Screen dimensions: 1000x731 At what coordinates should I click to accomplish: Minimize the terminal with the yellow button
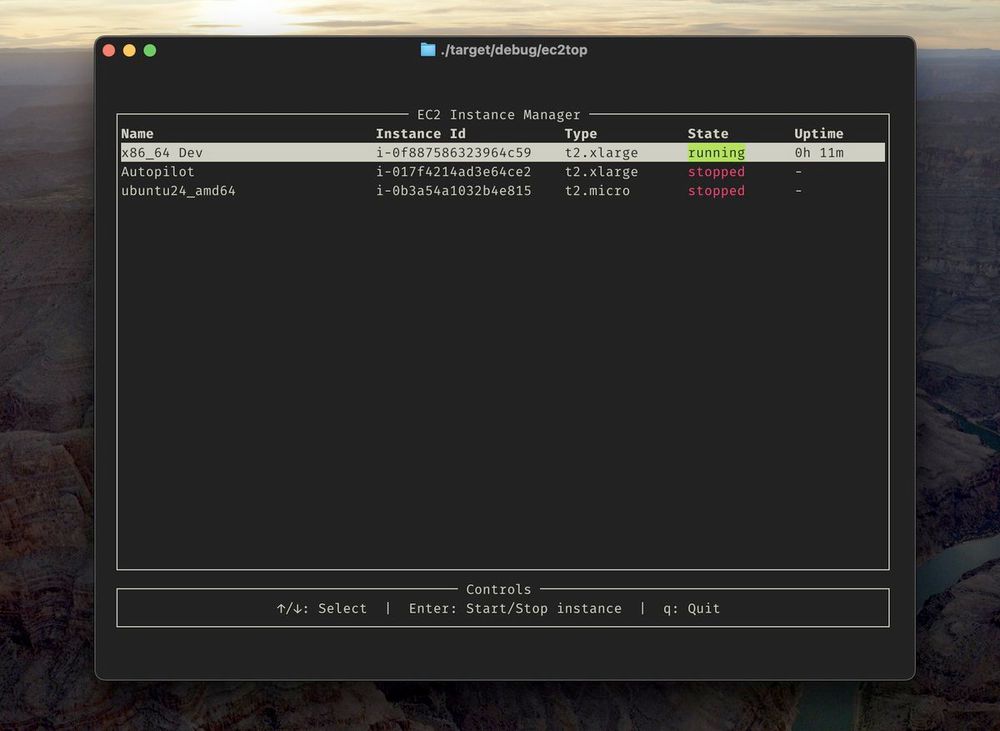click(x=129, y=50)
